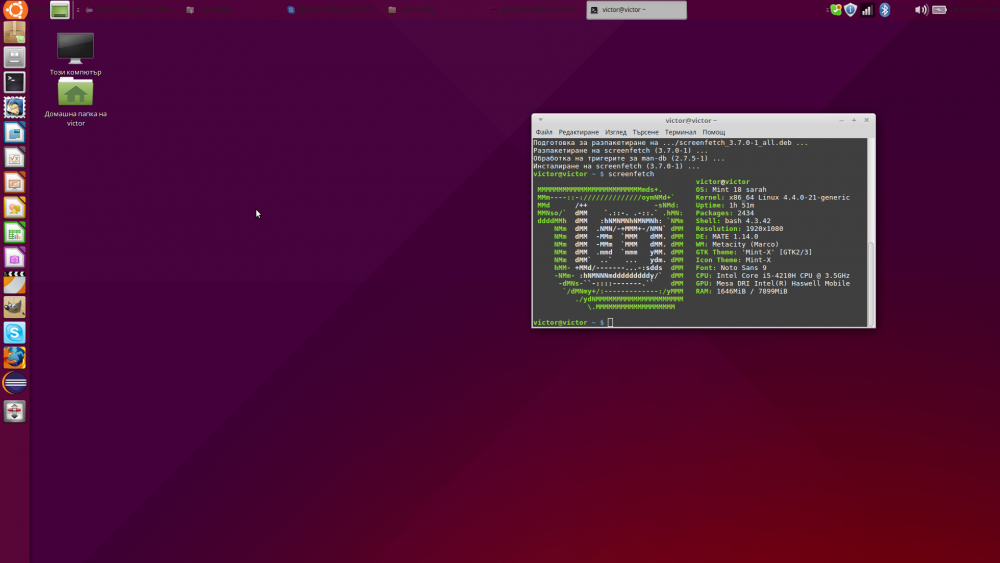Click the terminal prompt input line at bottom

[700, 323]
